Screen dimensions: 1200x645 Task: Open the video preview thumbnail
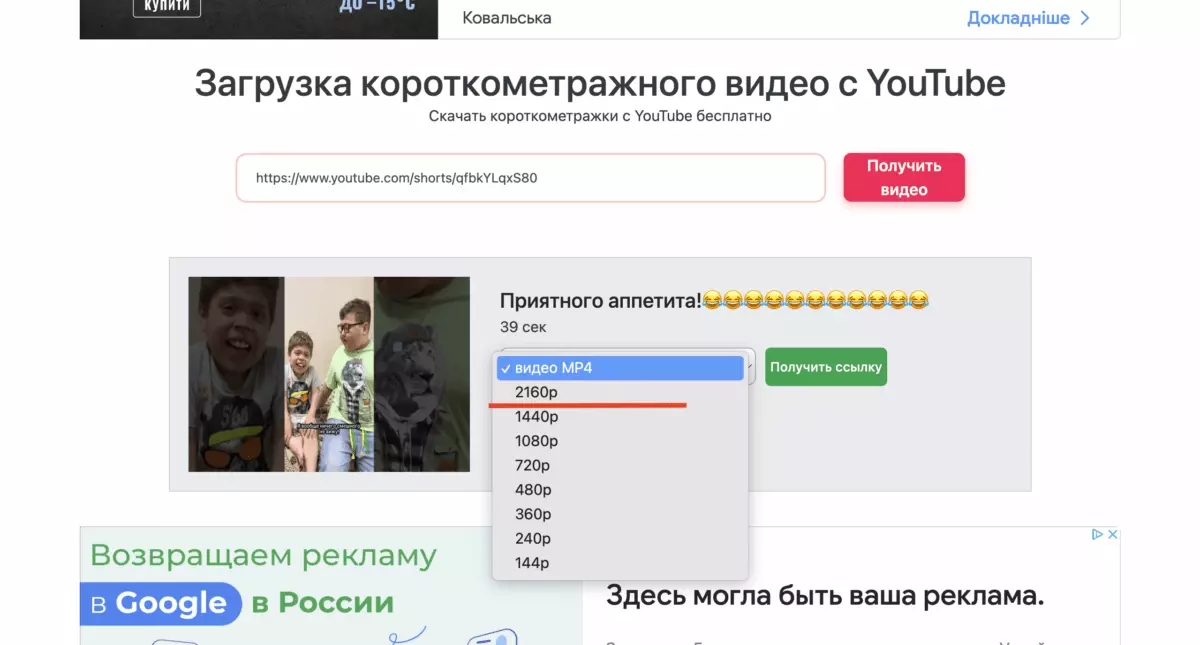(329, 374)
